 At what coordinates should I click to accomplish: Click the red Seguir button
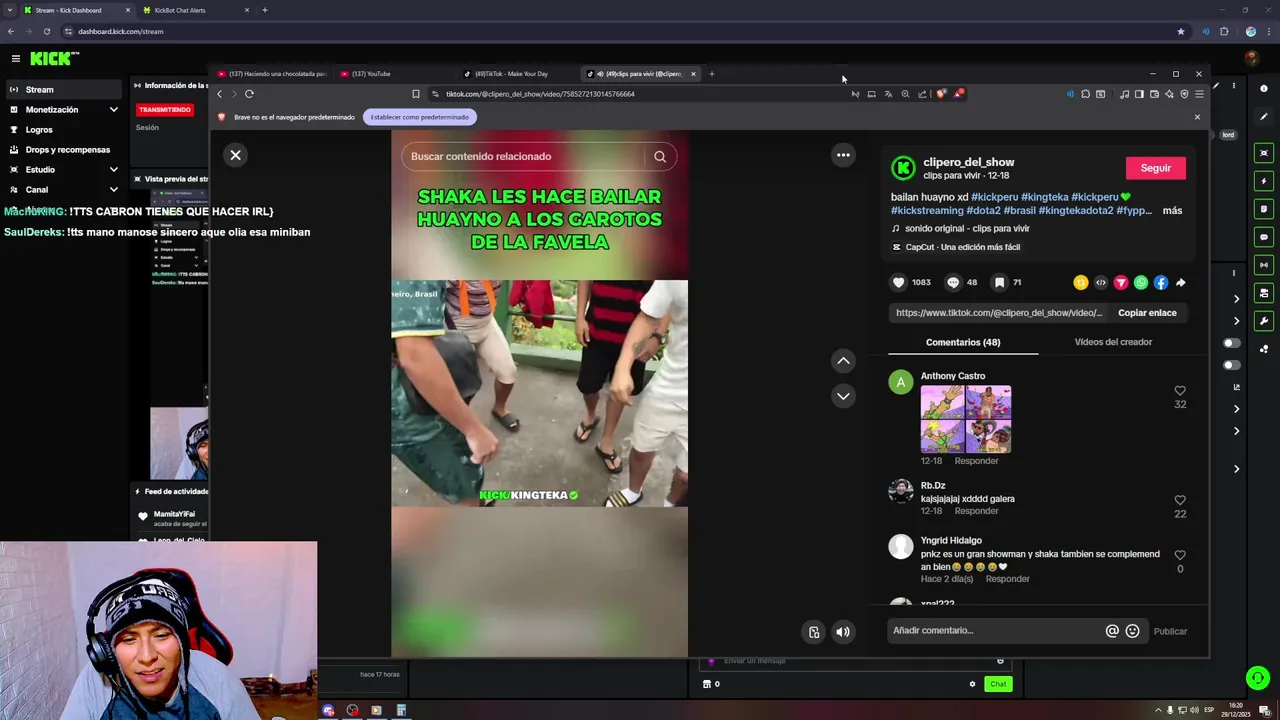1155,168
